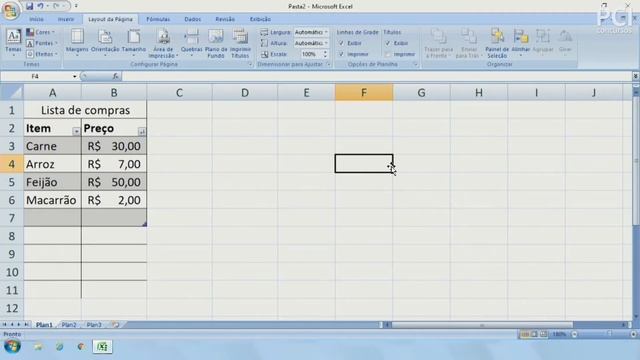Open Imprimir Títulos settings
This screenshot has width=640, height=360.
240,43
